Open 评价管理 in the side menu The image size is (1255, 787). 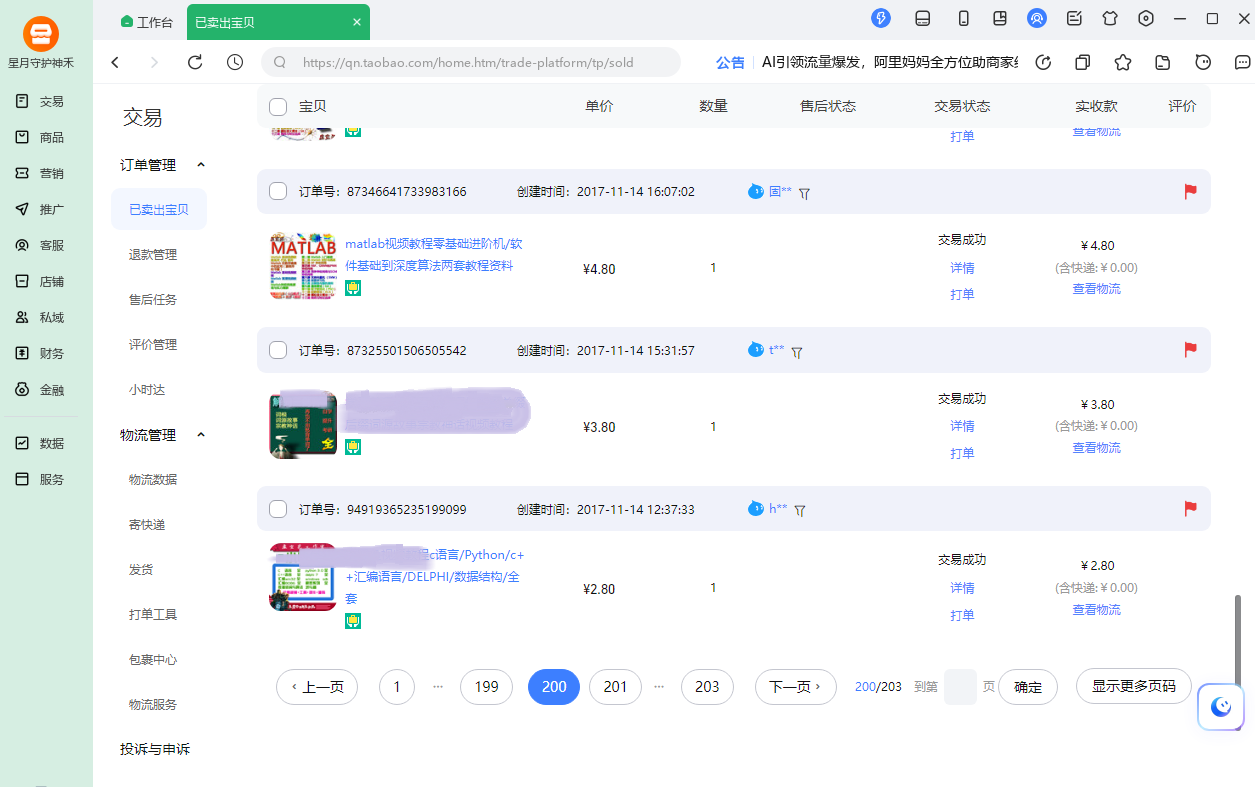153,344
